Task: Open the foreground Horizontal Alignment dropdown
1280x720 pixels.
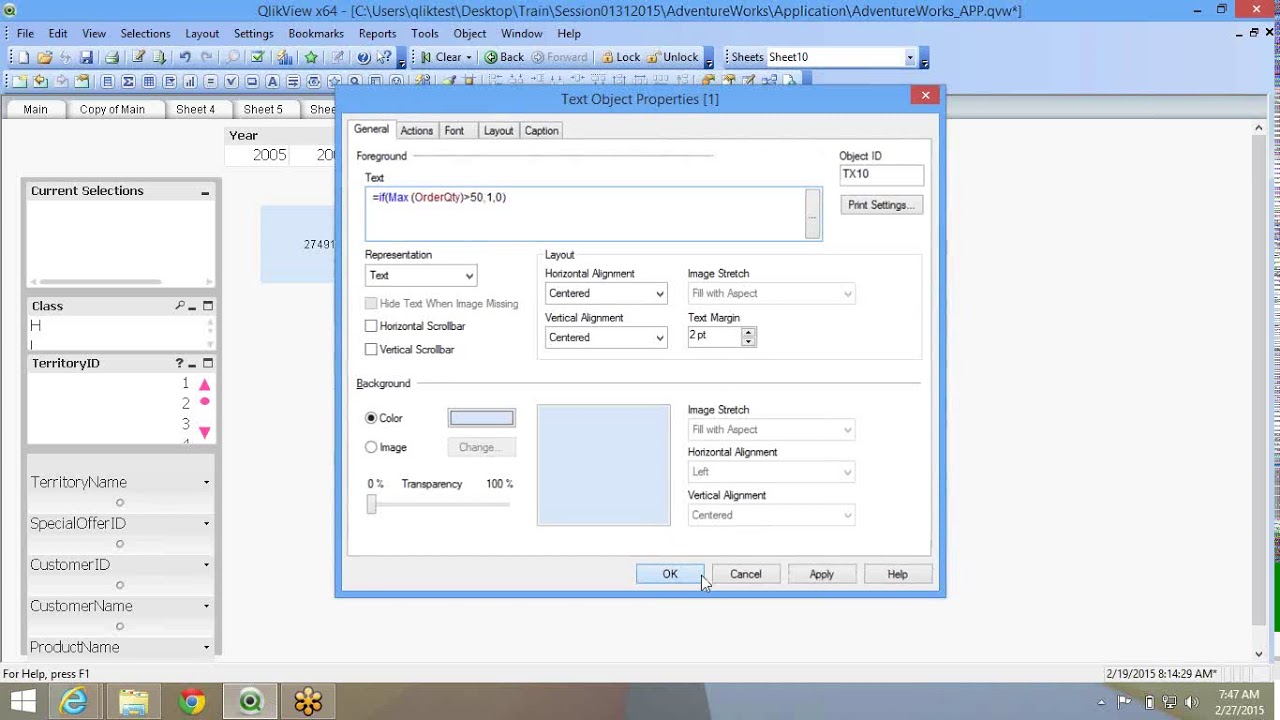Action: coord(606,294)
